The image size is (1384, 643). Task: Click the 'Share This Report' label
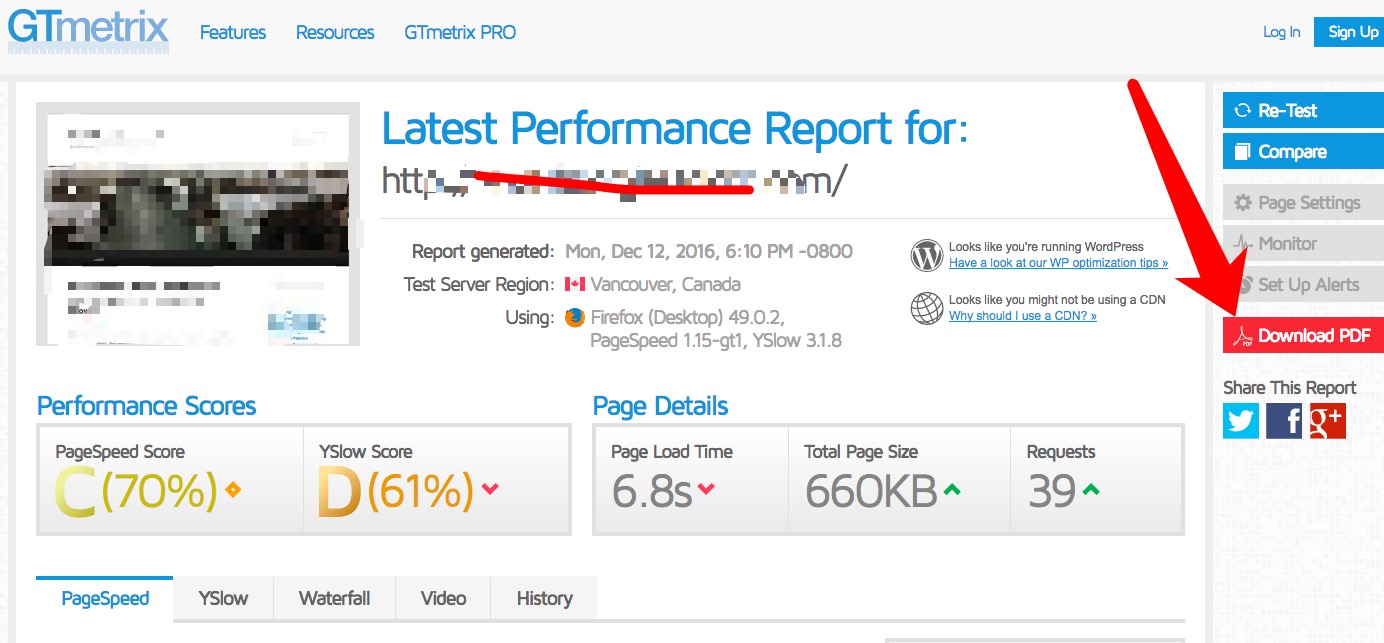[1289, 388]
